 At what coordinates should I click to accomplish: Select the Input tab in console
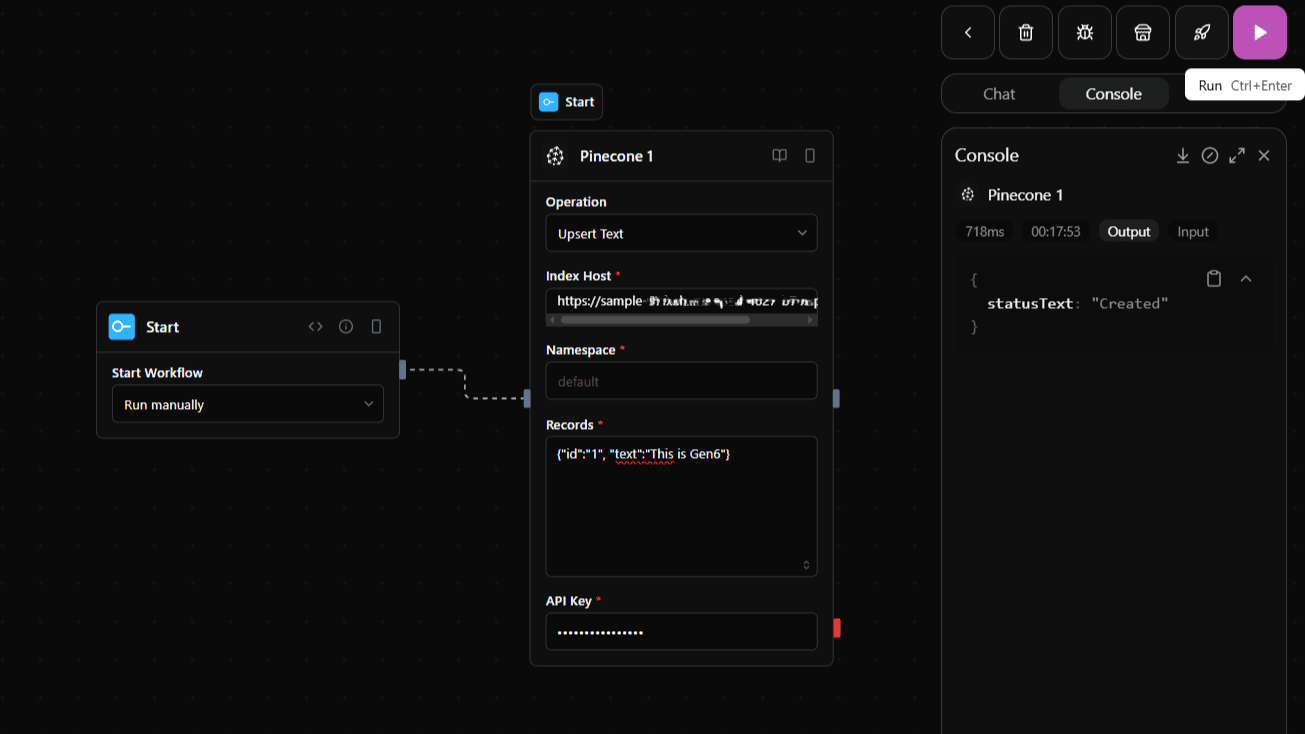point(1193,231)
